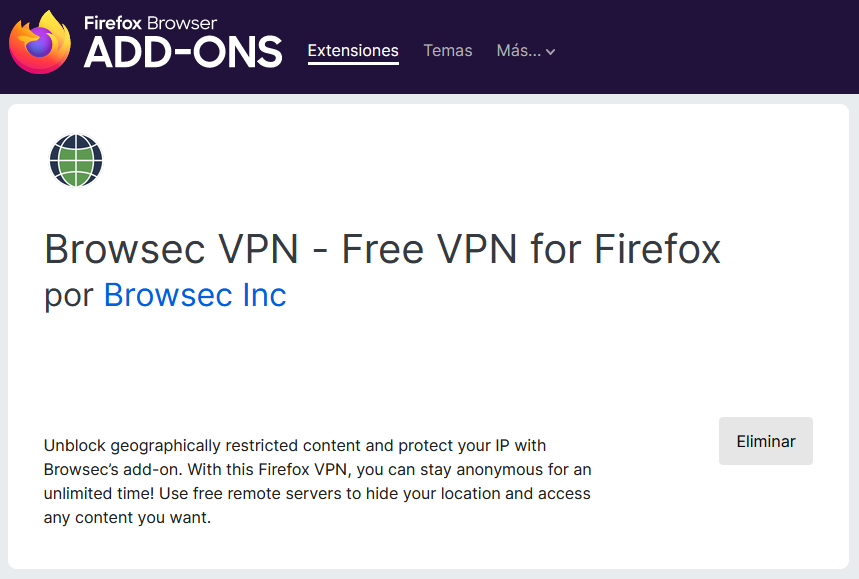Image resolution: width=859 pixels, height=579 pixels.
Task: Click the word 'por' before author name
Action: click(x=69, y=296)
